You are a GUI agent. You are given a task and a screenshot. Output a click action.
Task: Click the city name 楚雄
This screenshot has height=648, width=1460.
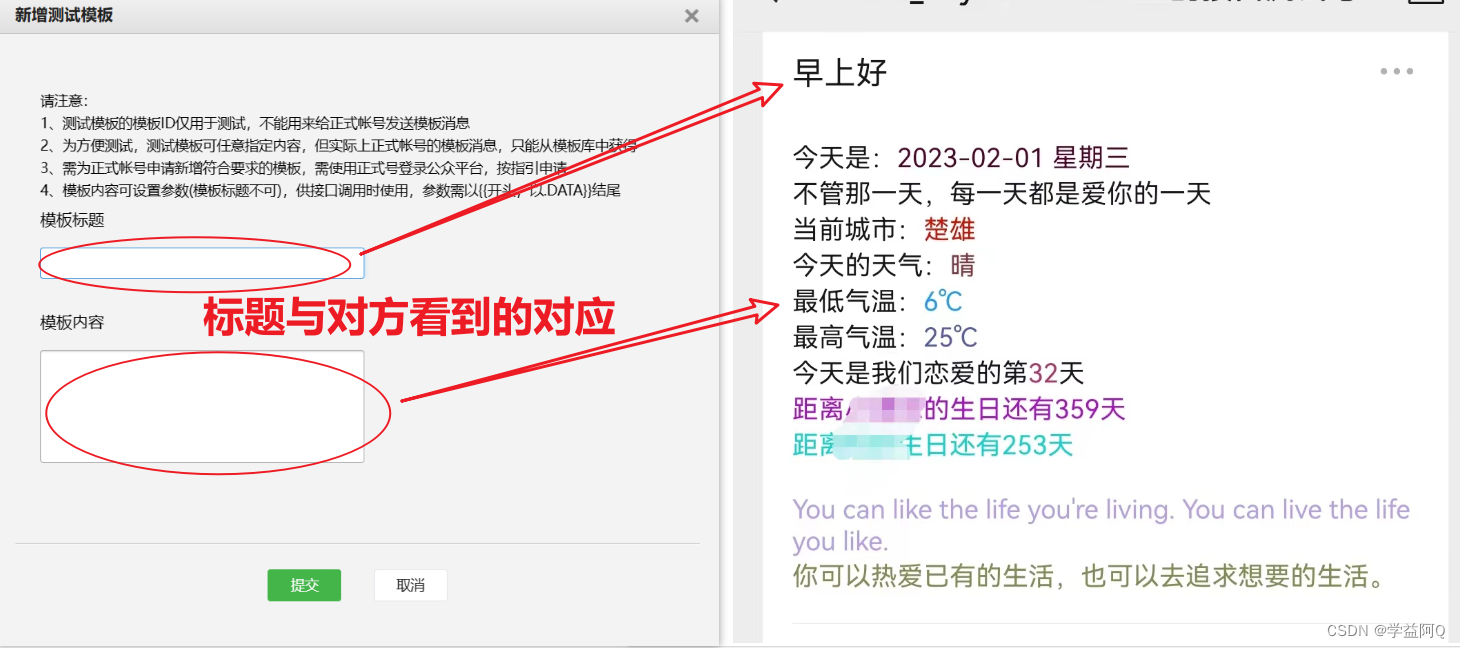(949, 229)
